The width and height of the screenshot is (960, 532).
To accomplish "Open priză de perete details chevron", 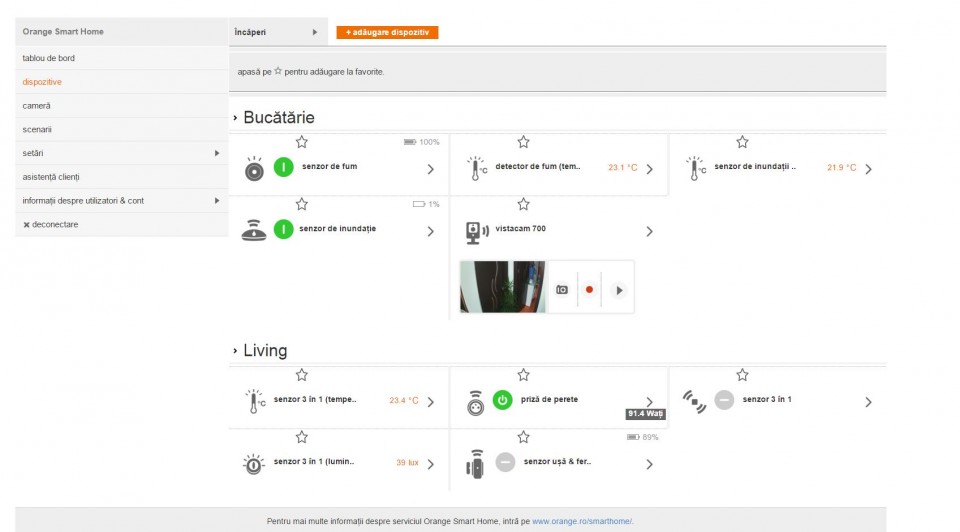I will pos(650,402).
